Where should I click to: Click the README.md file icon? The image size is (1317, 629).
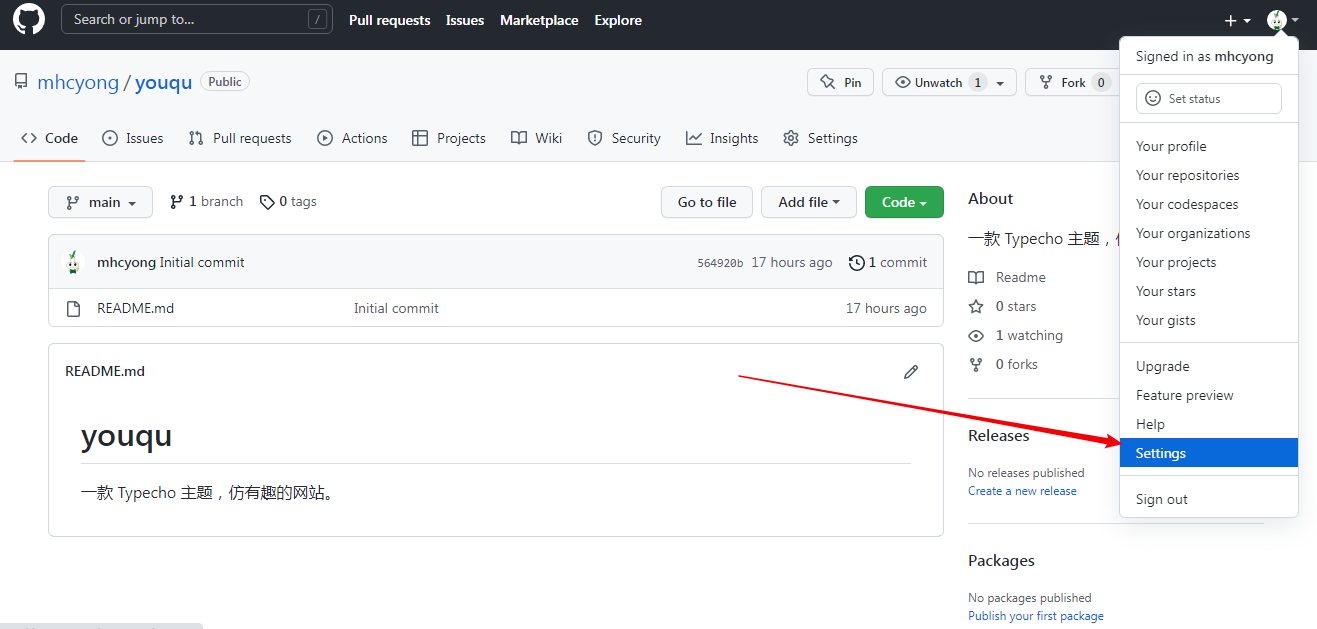pyautogui.click(x=73, y=309)
